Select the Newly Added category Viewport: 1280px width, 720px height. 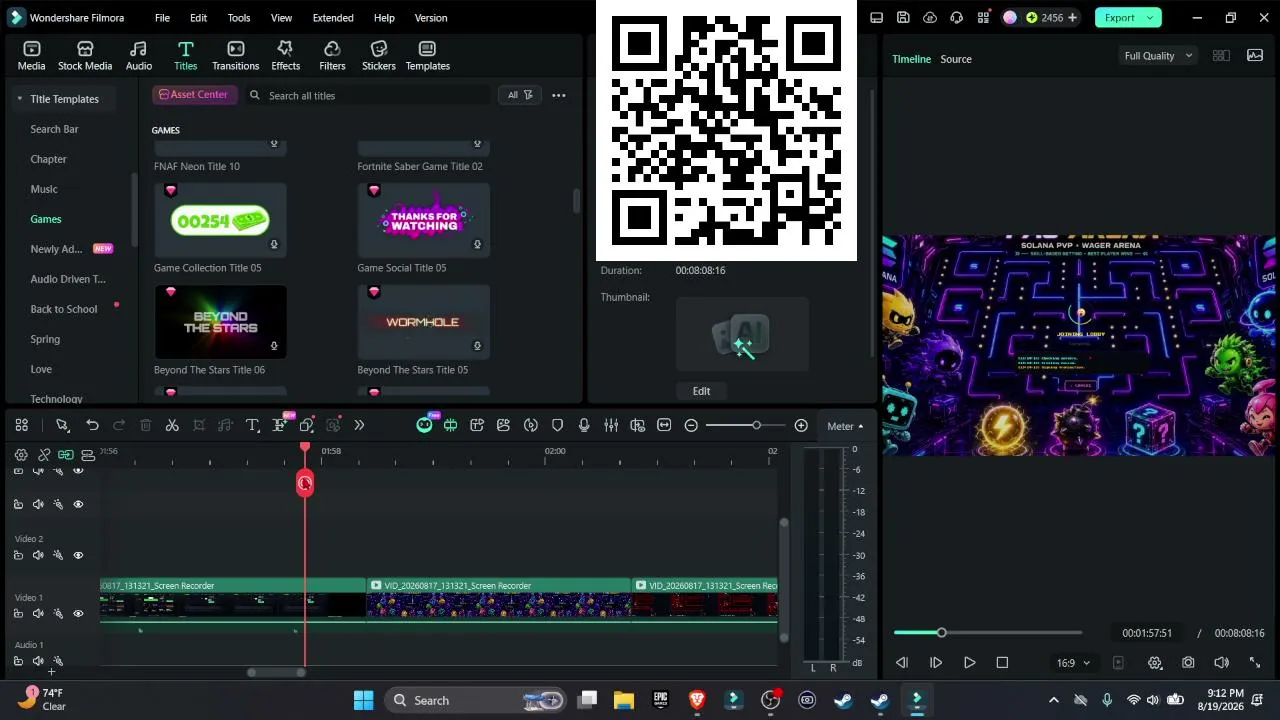[x=71, y=249]
